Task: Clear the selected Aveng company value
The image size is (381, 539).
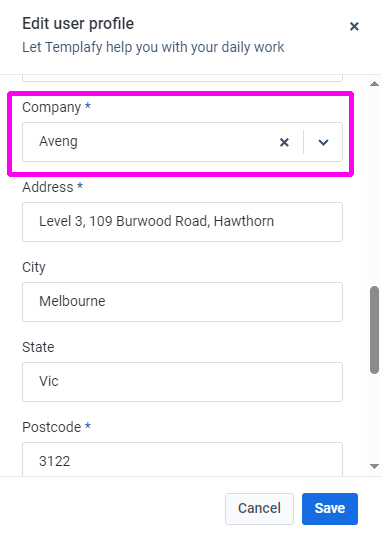Action: click(x=284, y=142)
